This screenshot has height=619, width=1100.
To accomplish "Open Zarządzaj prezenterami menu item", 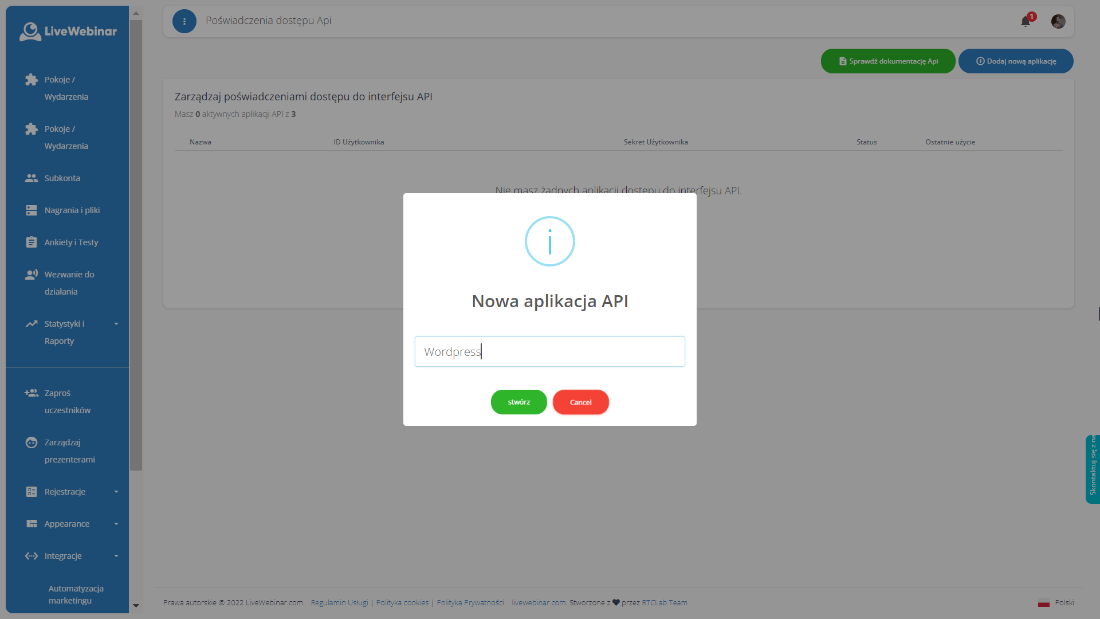I will 70,451.
